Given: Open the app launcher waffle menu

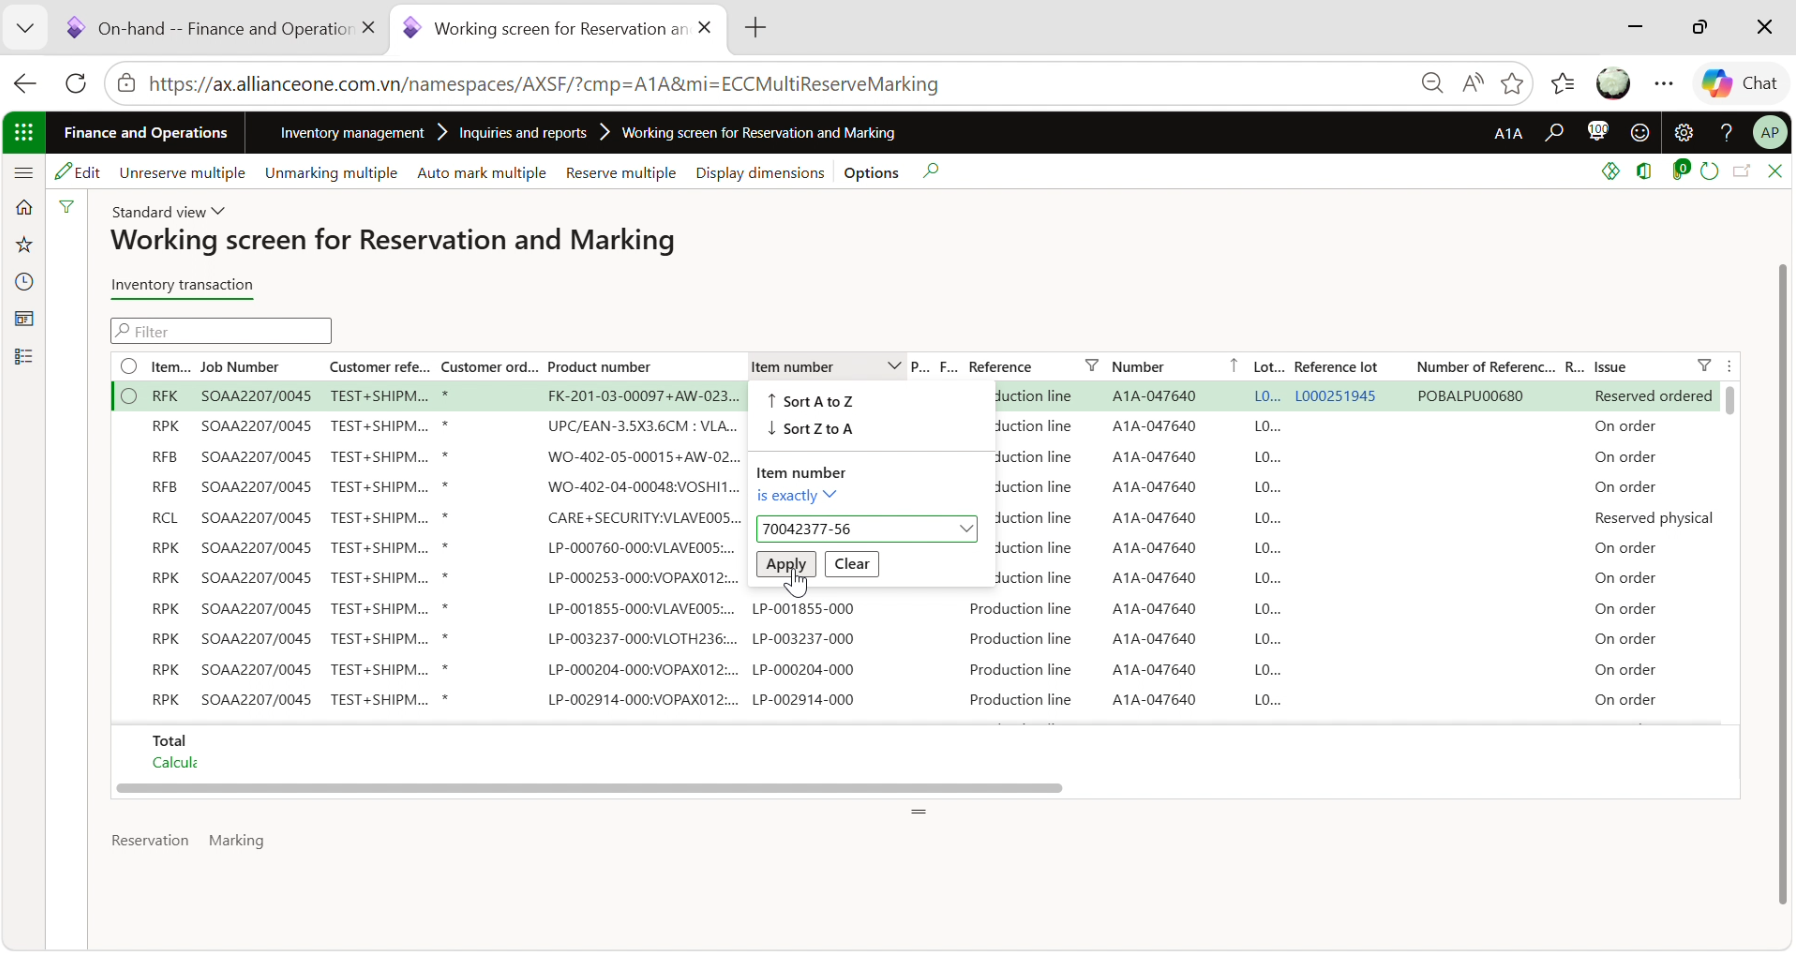Looking at the screenshot, I should point(24,132).
